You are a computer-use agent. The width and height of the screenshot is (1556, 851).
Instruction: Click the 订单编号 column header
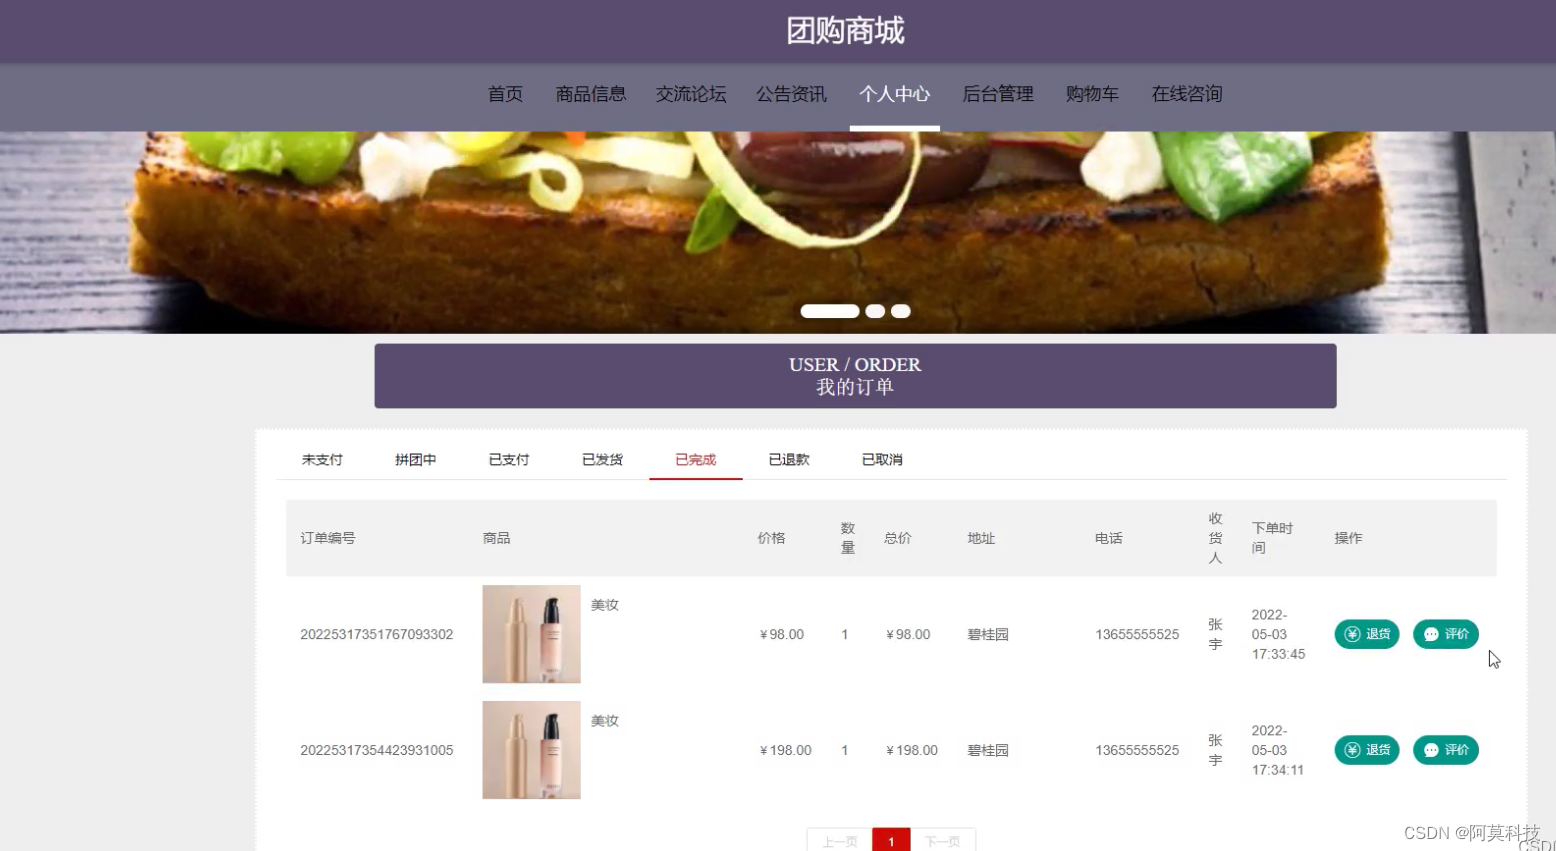[x=328, y=538]
